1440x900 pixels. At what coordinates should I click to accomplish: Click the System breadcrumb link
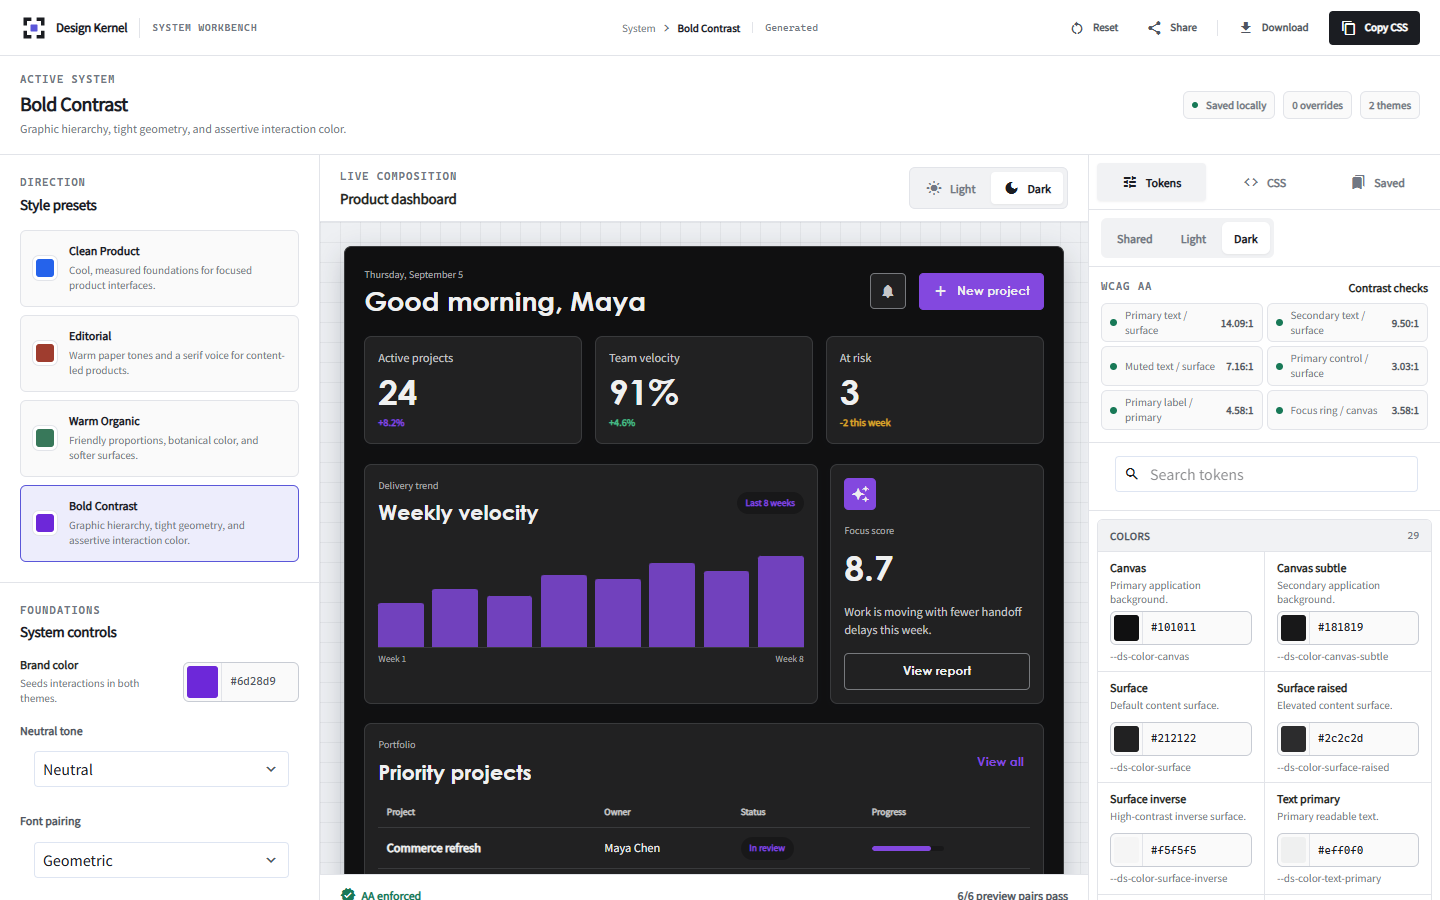click(x=638, y=28)
